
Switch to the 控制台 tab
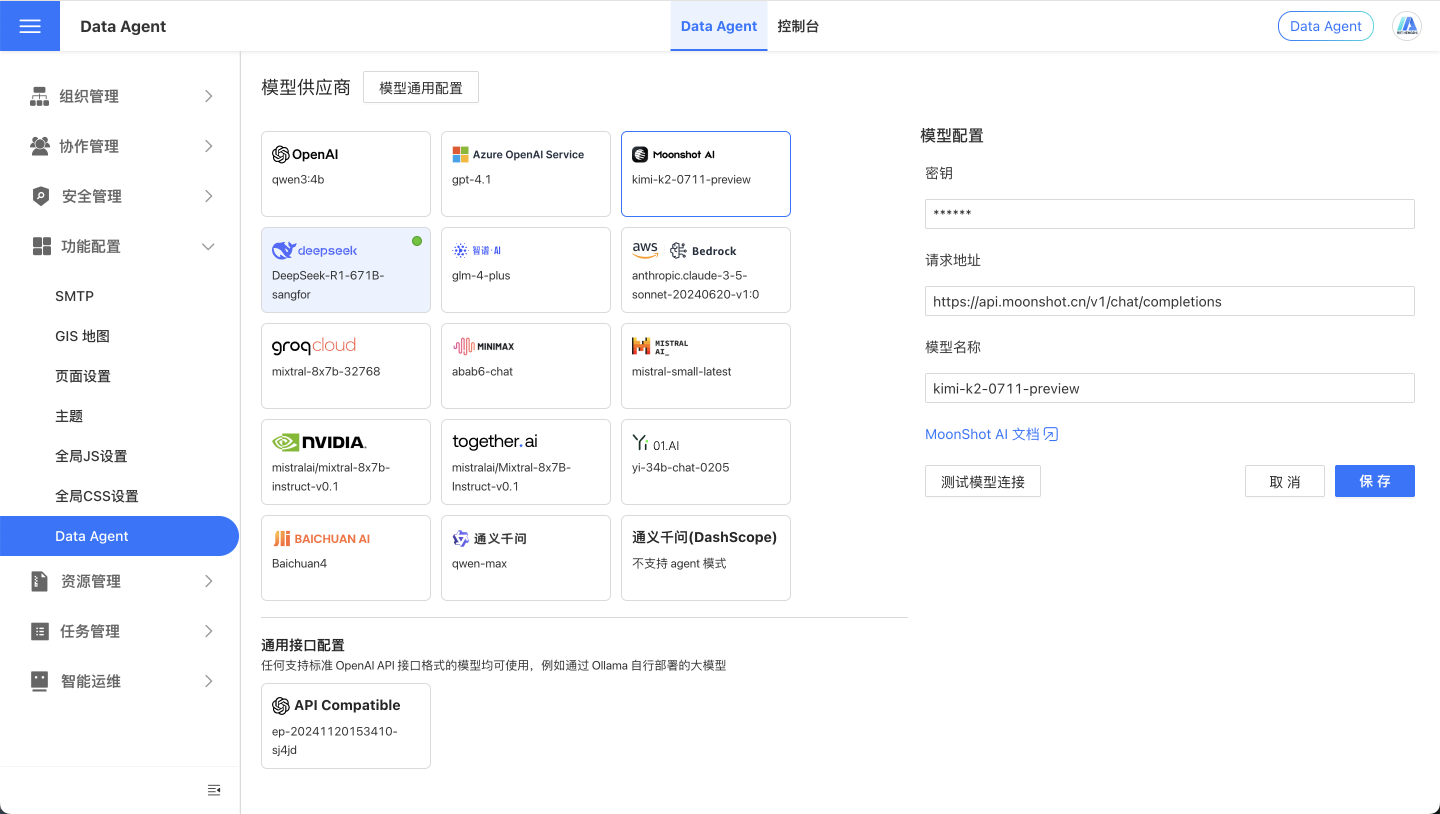tap(800, 26)
